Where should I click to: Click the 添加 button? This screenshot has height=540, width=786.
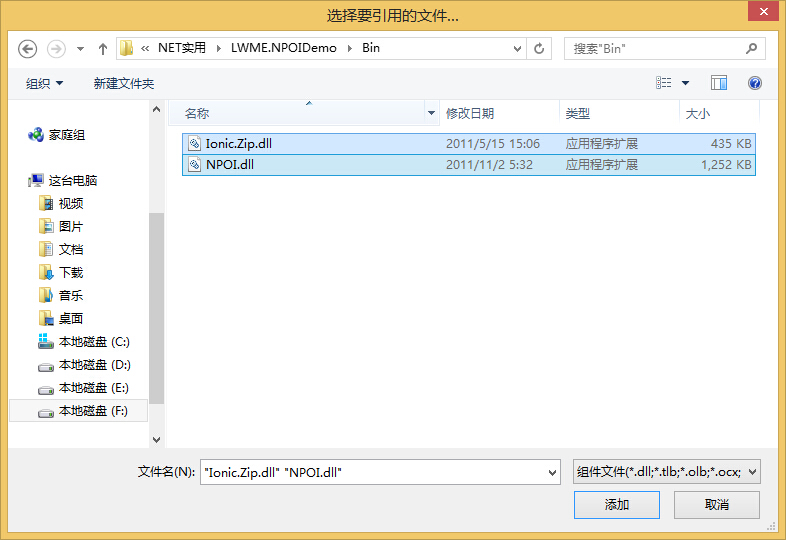pyautogui.click(x=617, y=505)
